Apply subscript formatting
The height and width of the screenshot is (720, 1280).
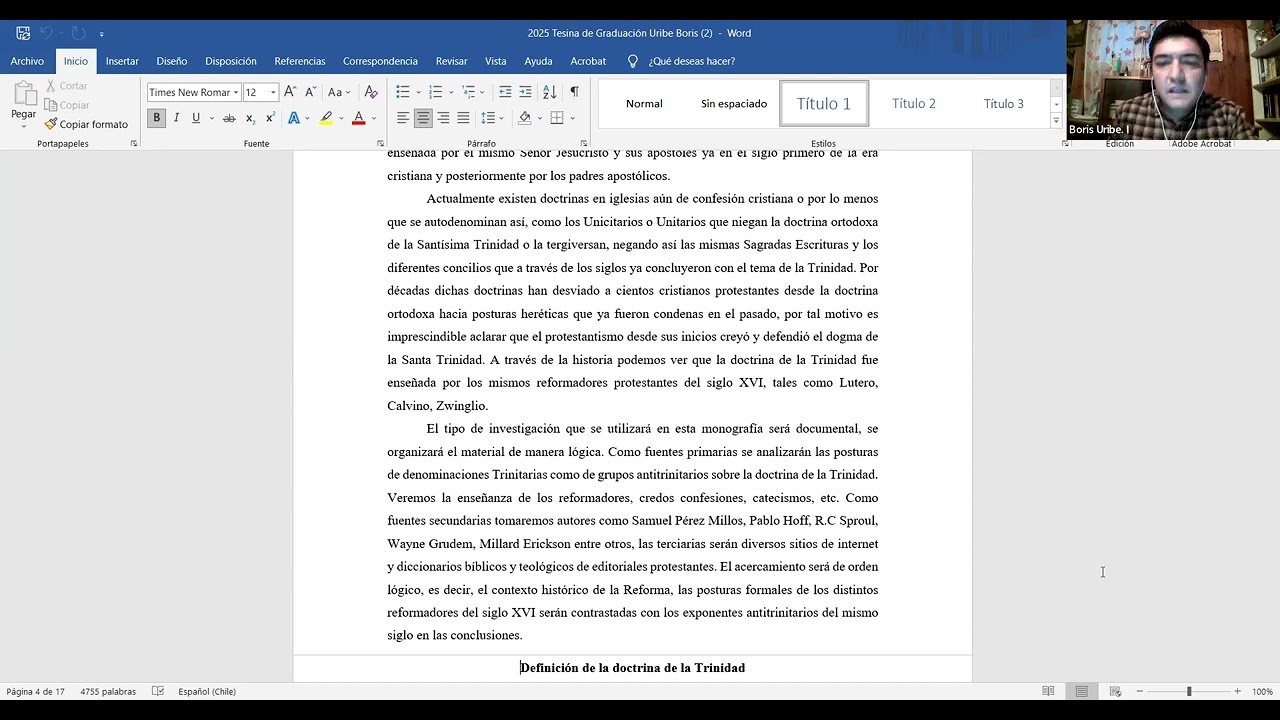tap(250, 118)
